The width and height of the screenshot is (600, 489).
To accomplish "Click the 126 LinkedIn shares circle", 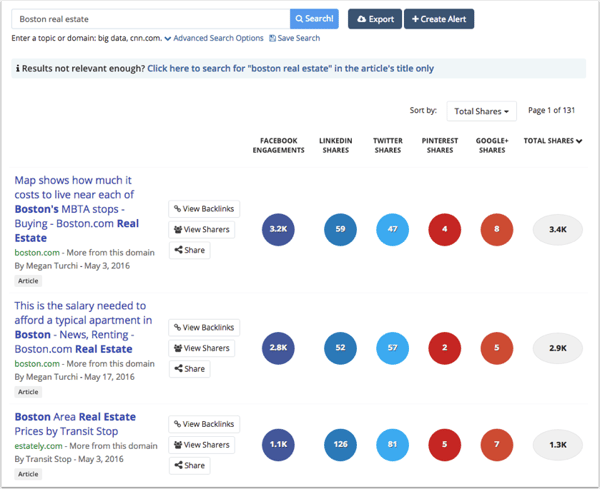I will [340, 444].
